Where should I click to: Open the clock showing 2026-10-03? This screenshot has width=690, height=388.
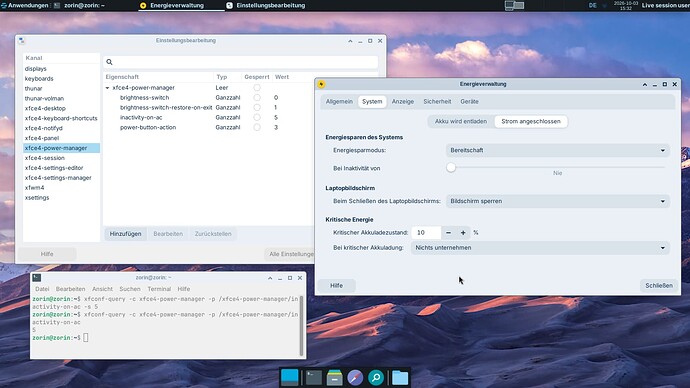point(626,5)
